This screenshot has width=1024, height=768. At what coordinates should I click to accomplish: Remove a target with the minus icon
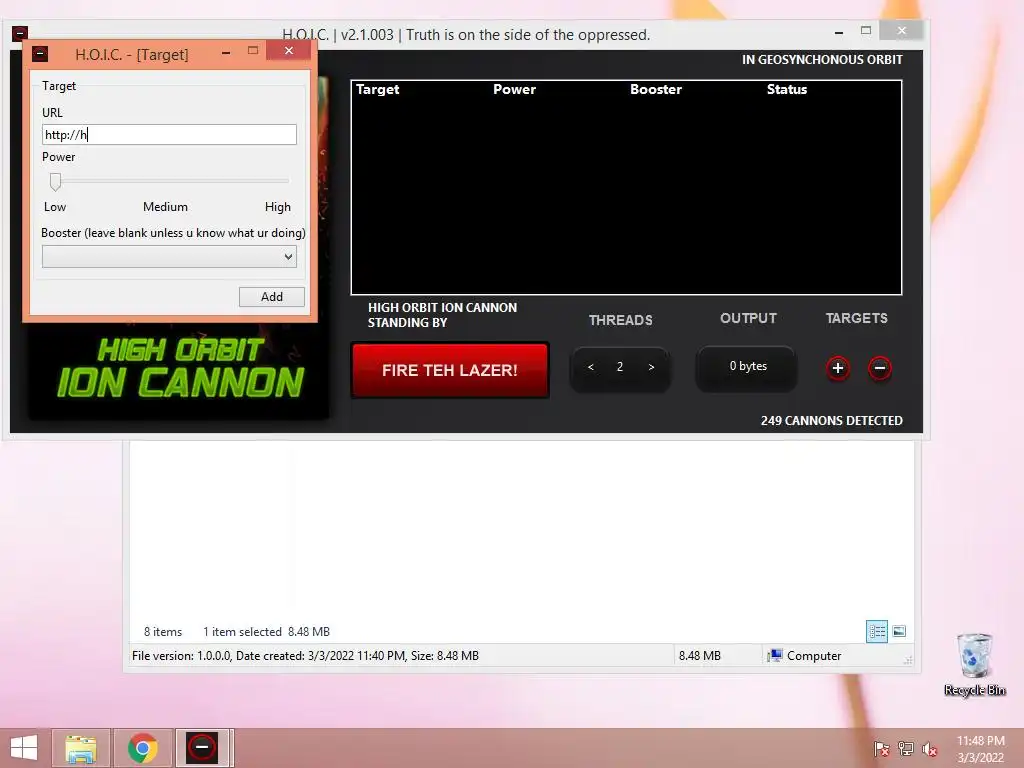coord(880,368)
